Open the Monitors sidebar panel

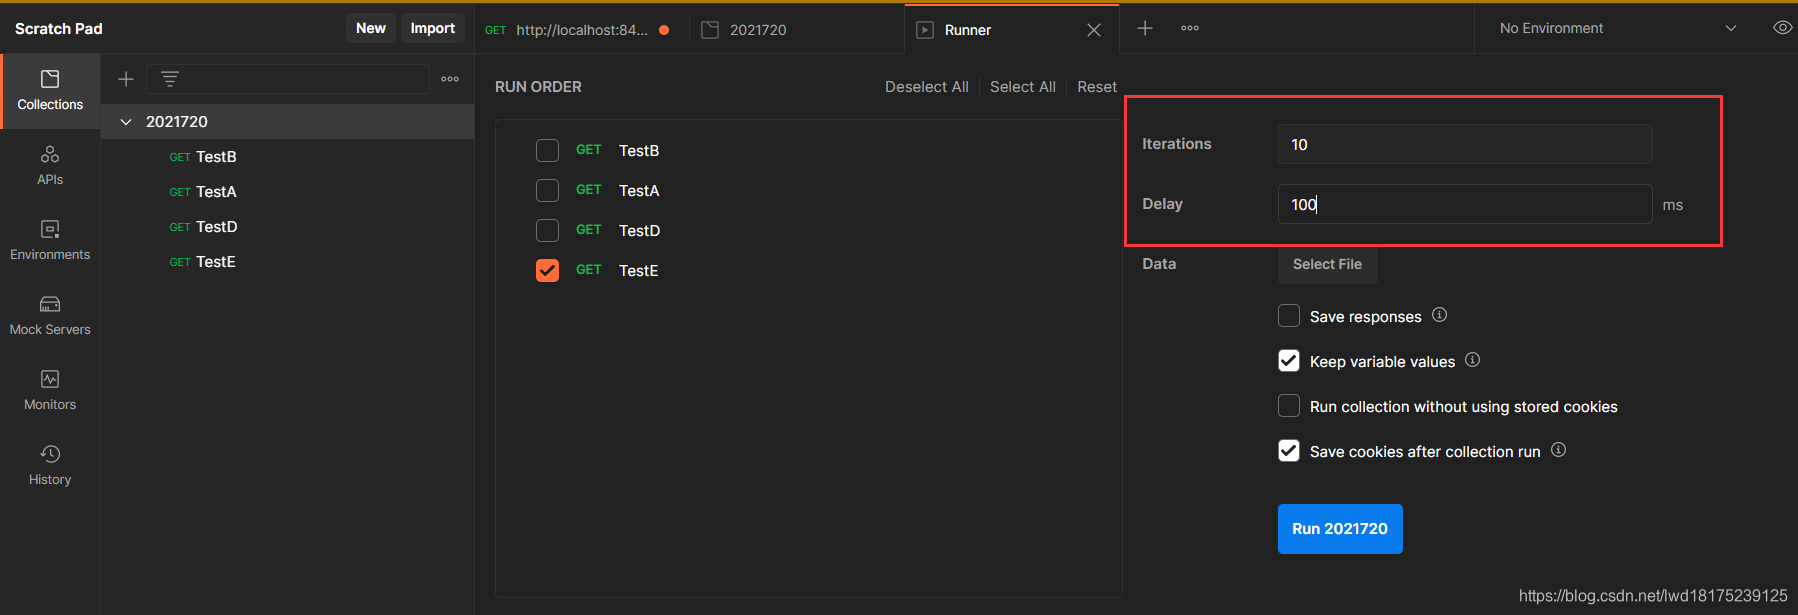pyautogui.click(x=50, y=391)
